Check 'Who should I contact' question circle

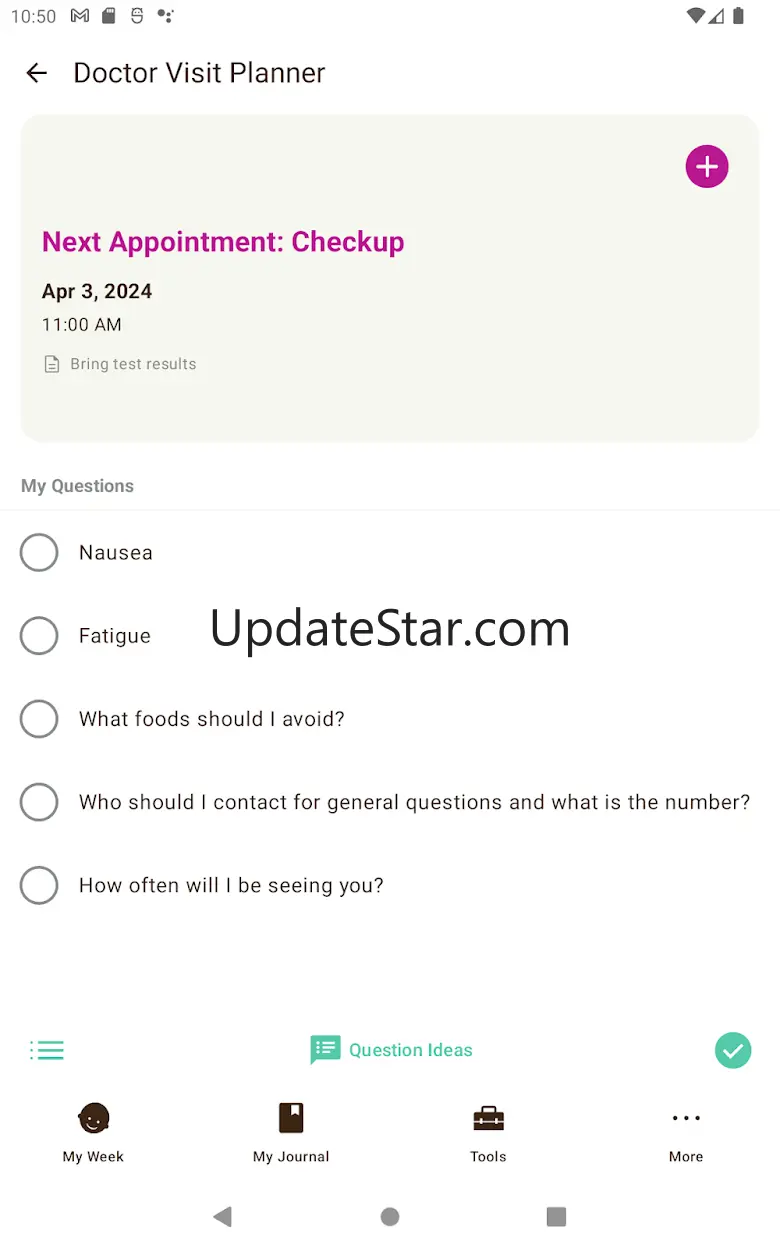click(39, 802)
